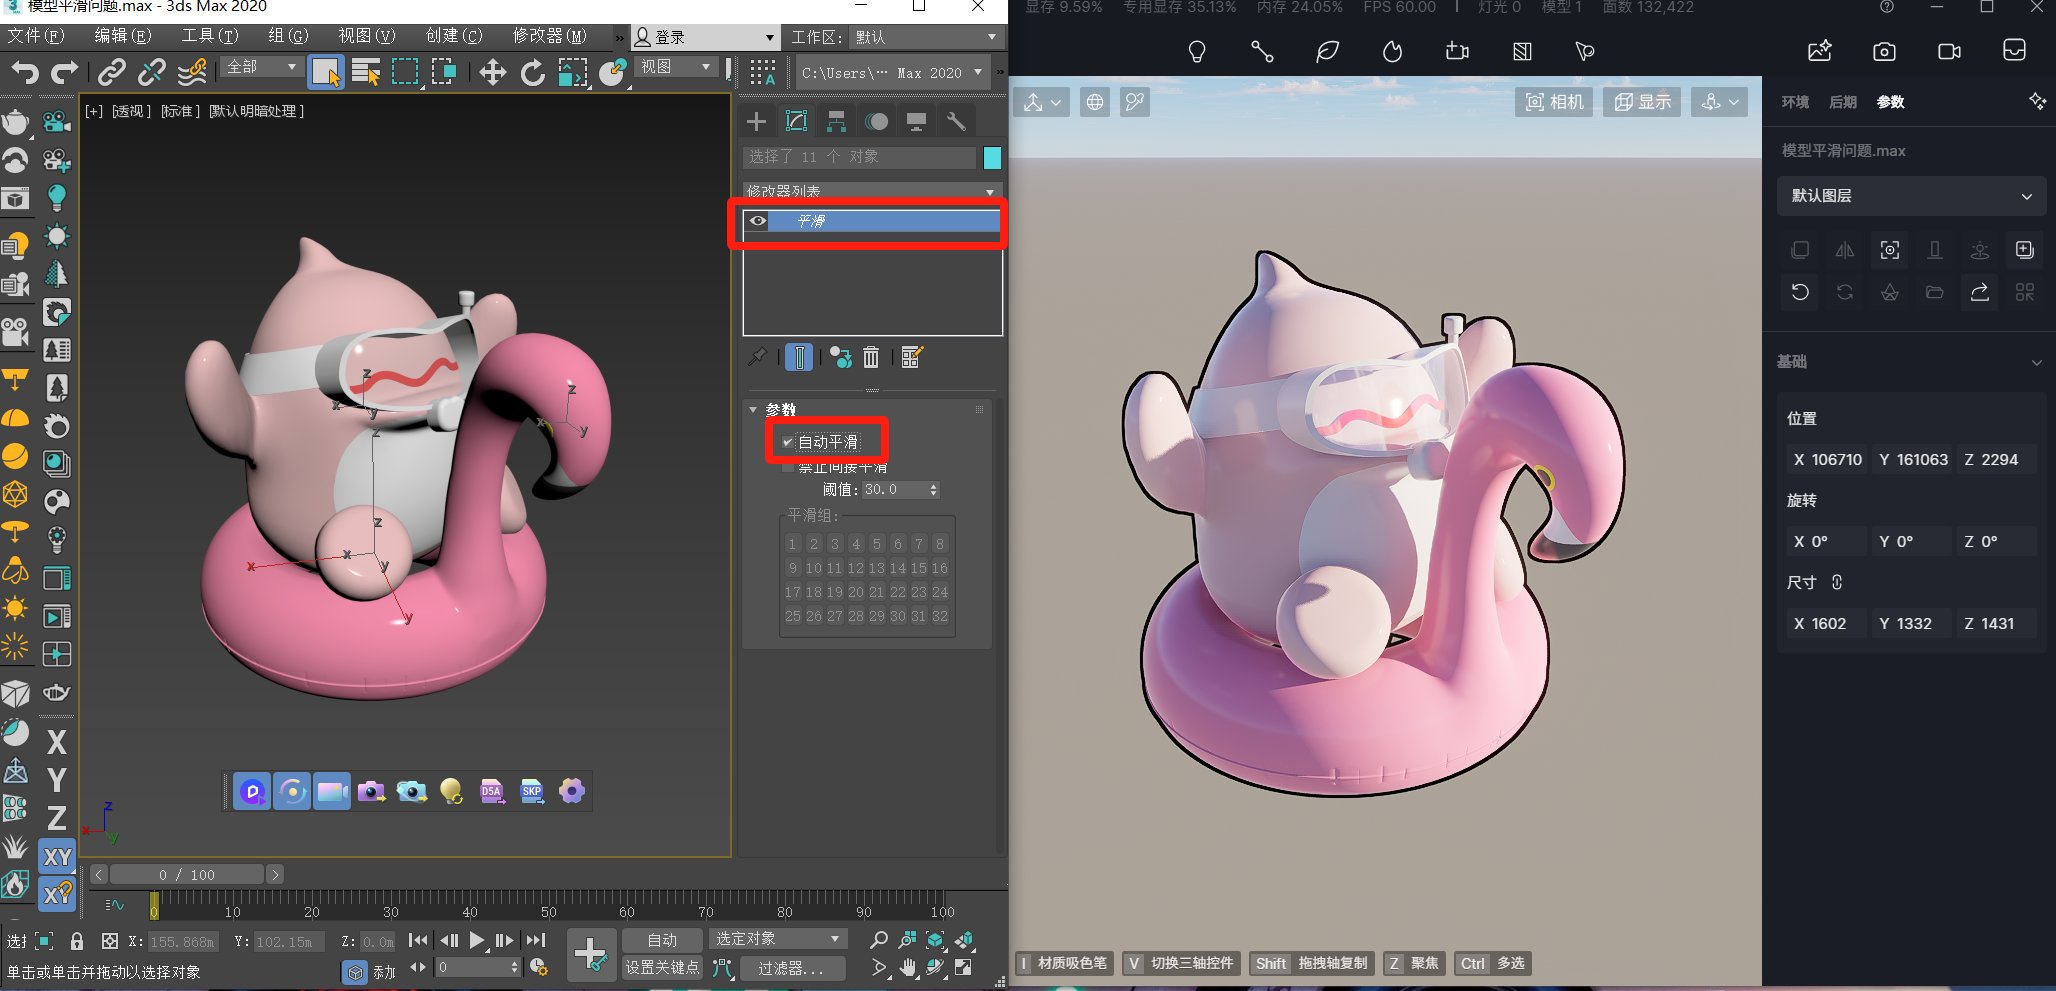Click the leaf icon in D5 toolbar
This screenshot has height=991, width=2056.
[1327, 51]
